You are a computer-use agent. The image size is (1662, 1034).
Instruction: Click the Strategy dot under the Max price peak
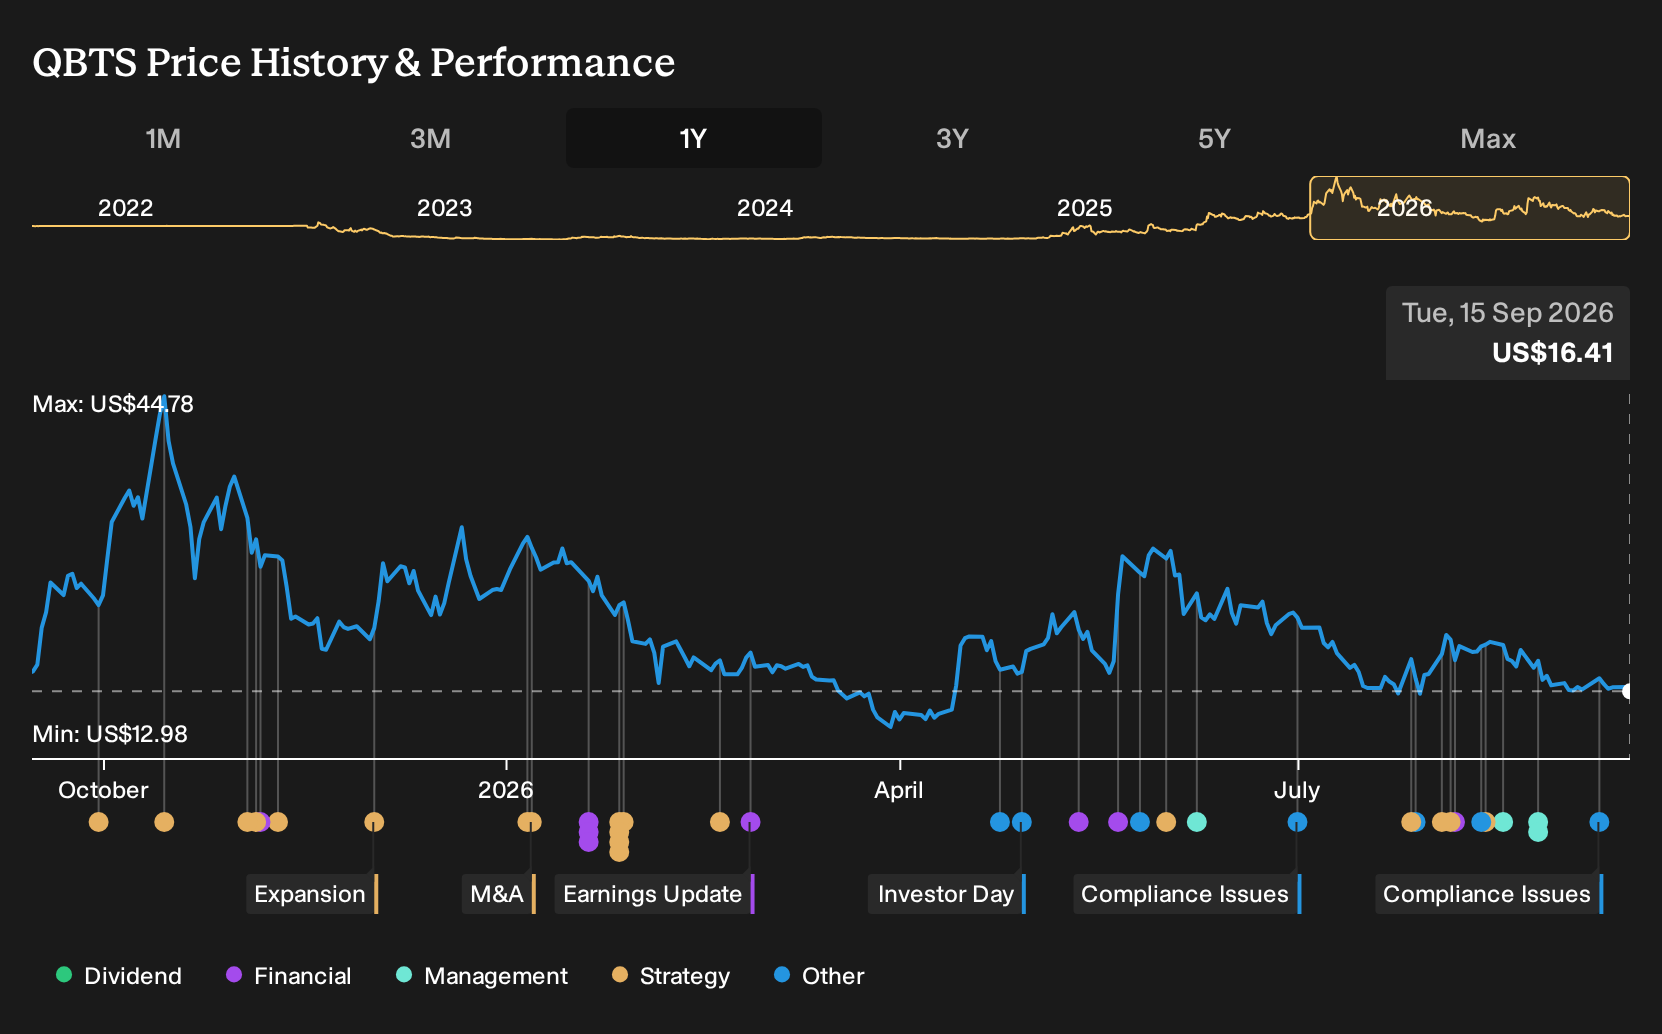pyautogui.click(x=164, y=822)
